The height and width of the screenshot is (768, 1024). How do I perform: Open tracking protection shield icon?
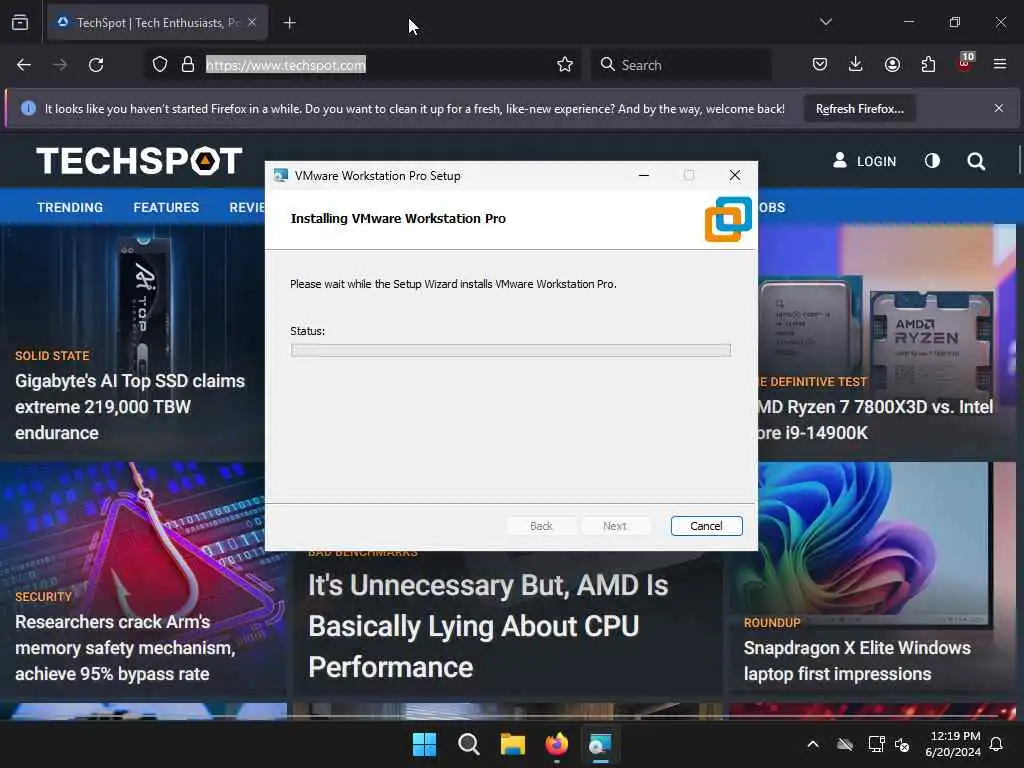(x=160, y=65)
